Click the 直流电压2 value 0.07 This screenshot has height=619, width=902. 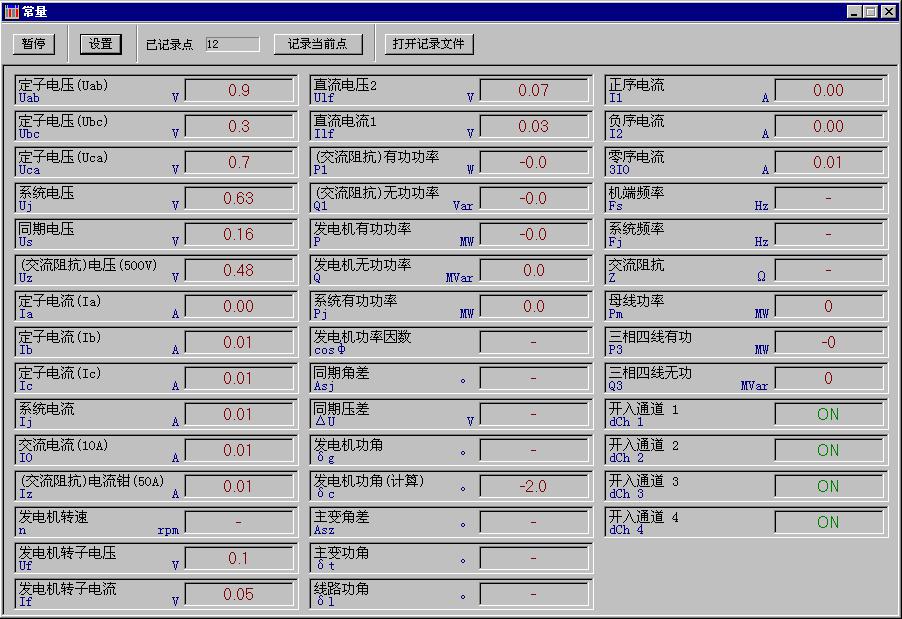click(x=533, y=90)
